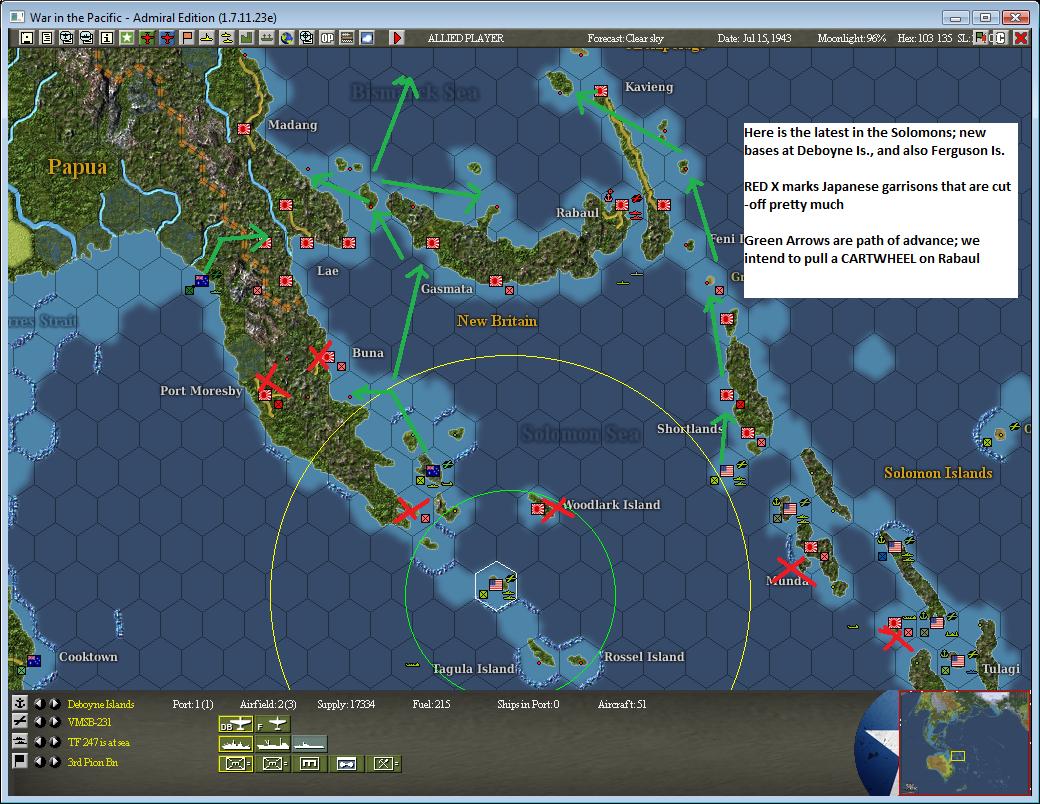The height and width of the screenshot is (804, 1040).
Task: Select the bridge-symbol land unit icon
Action: [309, 764]
